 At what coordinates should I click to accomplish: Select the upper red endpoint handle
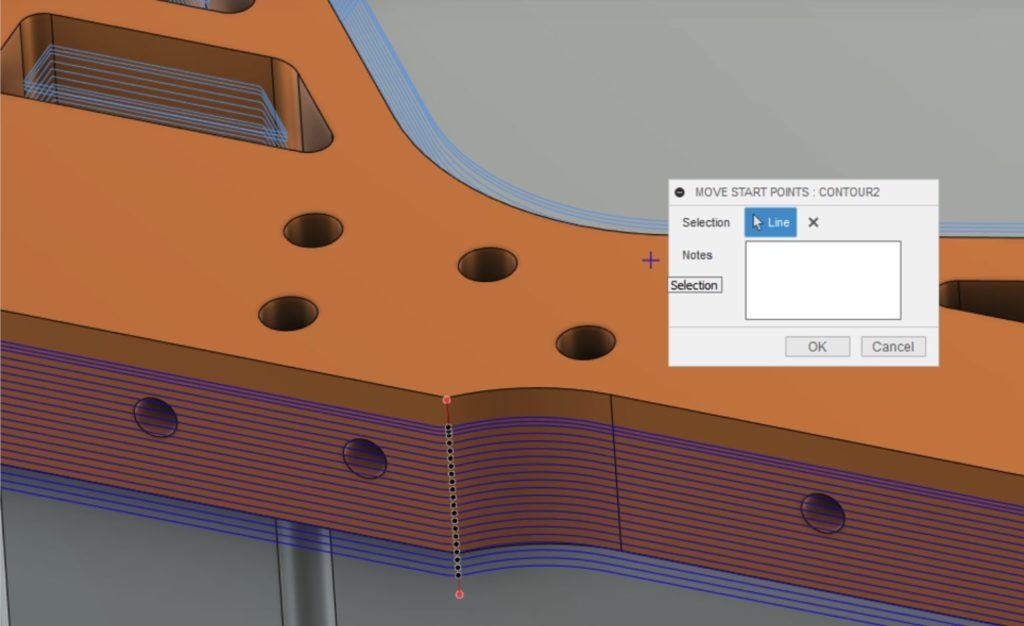pos(447,399)
